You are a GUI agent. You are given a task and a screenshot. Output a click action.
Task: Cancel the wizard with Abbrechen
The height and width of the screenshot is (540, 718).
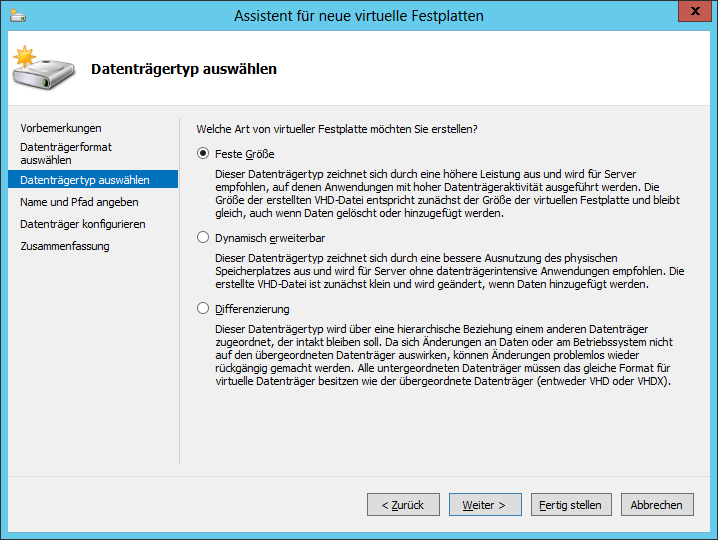[657, 505]
